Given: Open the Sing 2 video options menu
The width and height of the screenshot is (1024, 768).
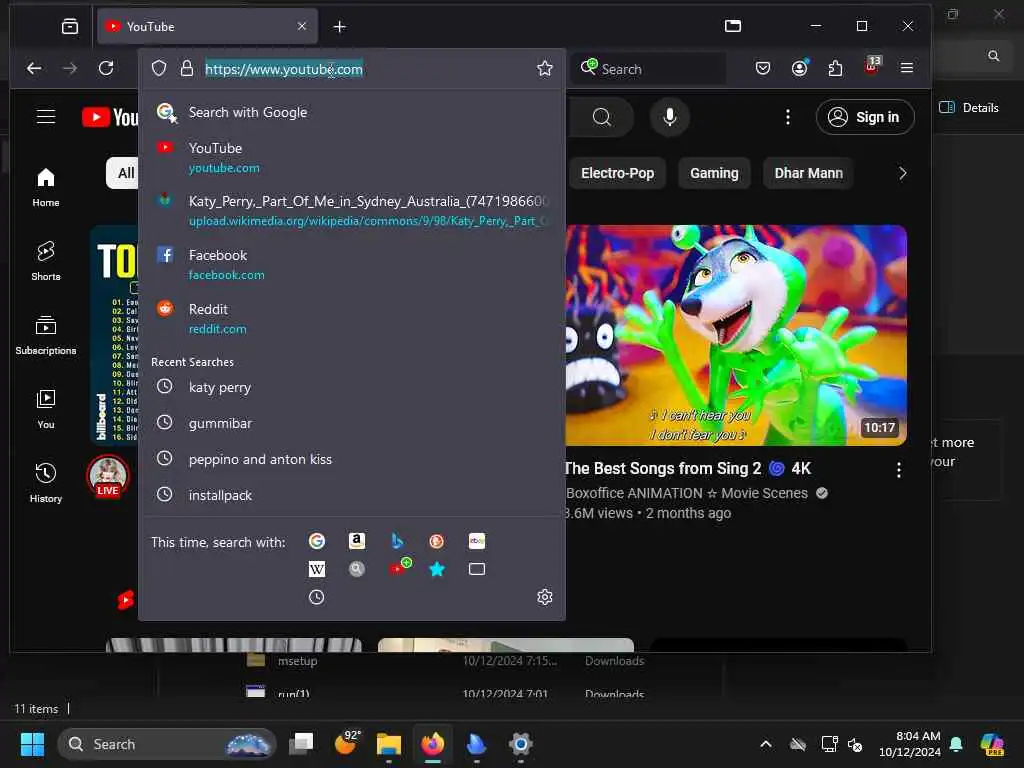Looking at the screenshot, I should (x=899, y=470).
